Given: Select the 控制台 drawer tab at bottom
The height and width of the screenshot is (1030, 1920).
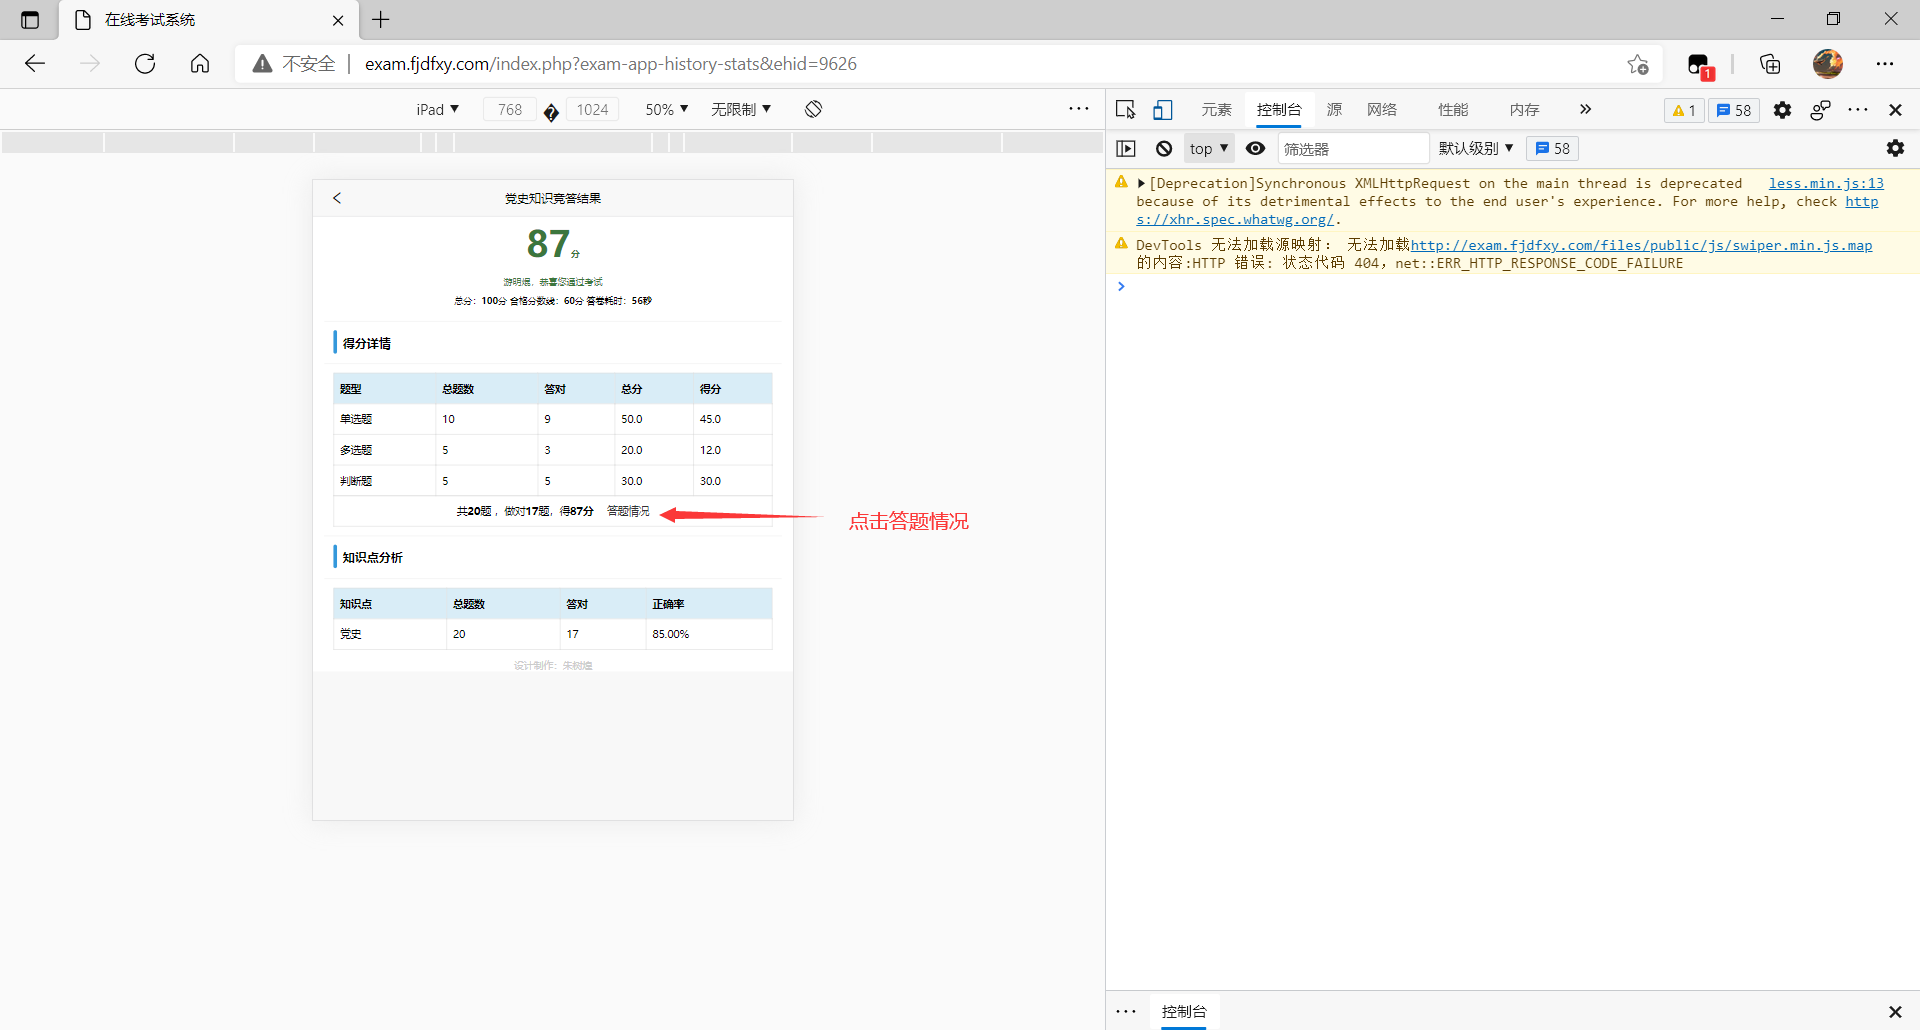Looking at the screenshot, I should [x=1184, y=1012].
